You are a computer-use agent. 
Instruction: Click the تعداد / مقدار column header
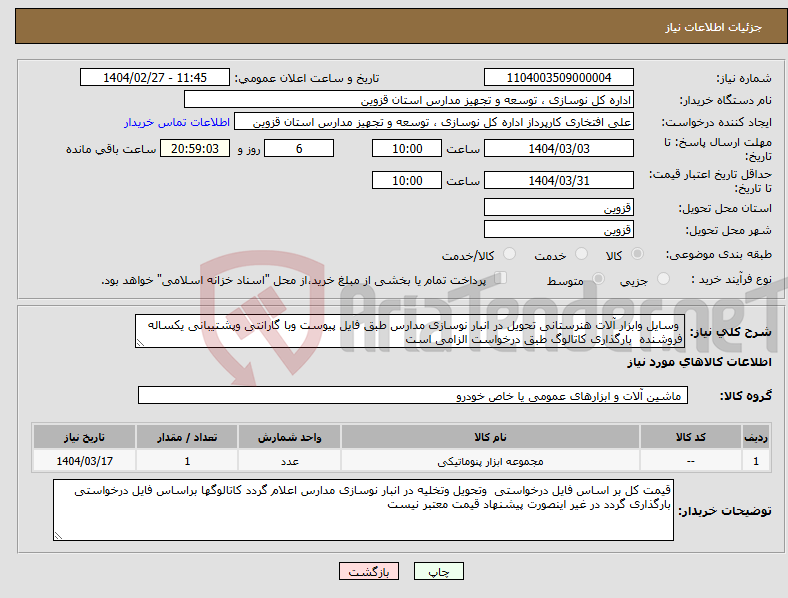point(187,437)
